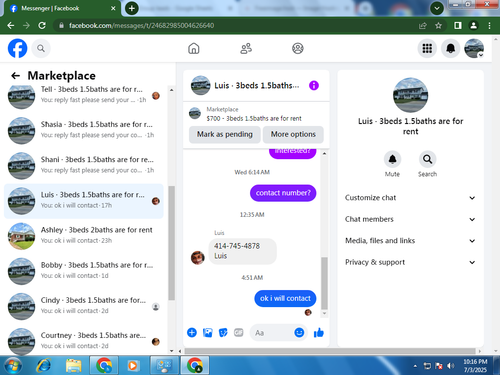500x375 pixels.
Task: Click the taskbar volume speaker icon
Action: pyautogui.click(x=450, y=366)
